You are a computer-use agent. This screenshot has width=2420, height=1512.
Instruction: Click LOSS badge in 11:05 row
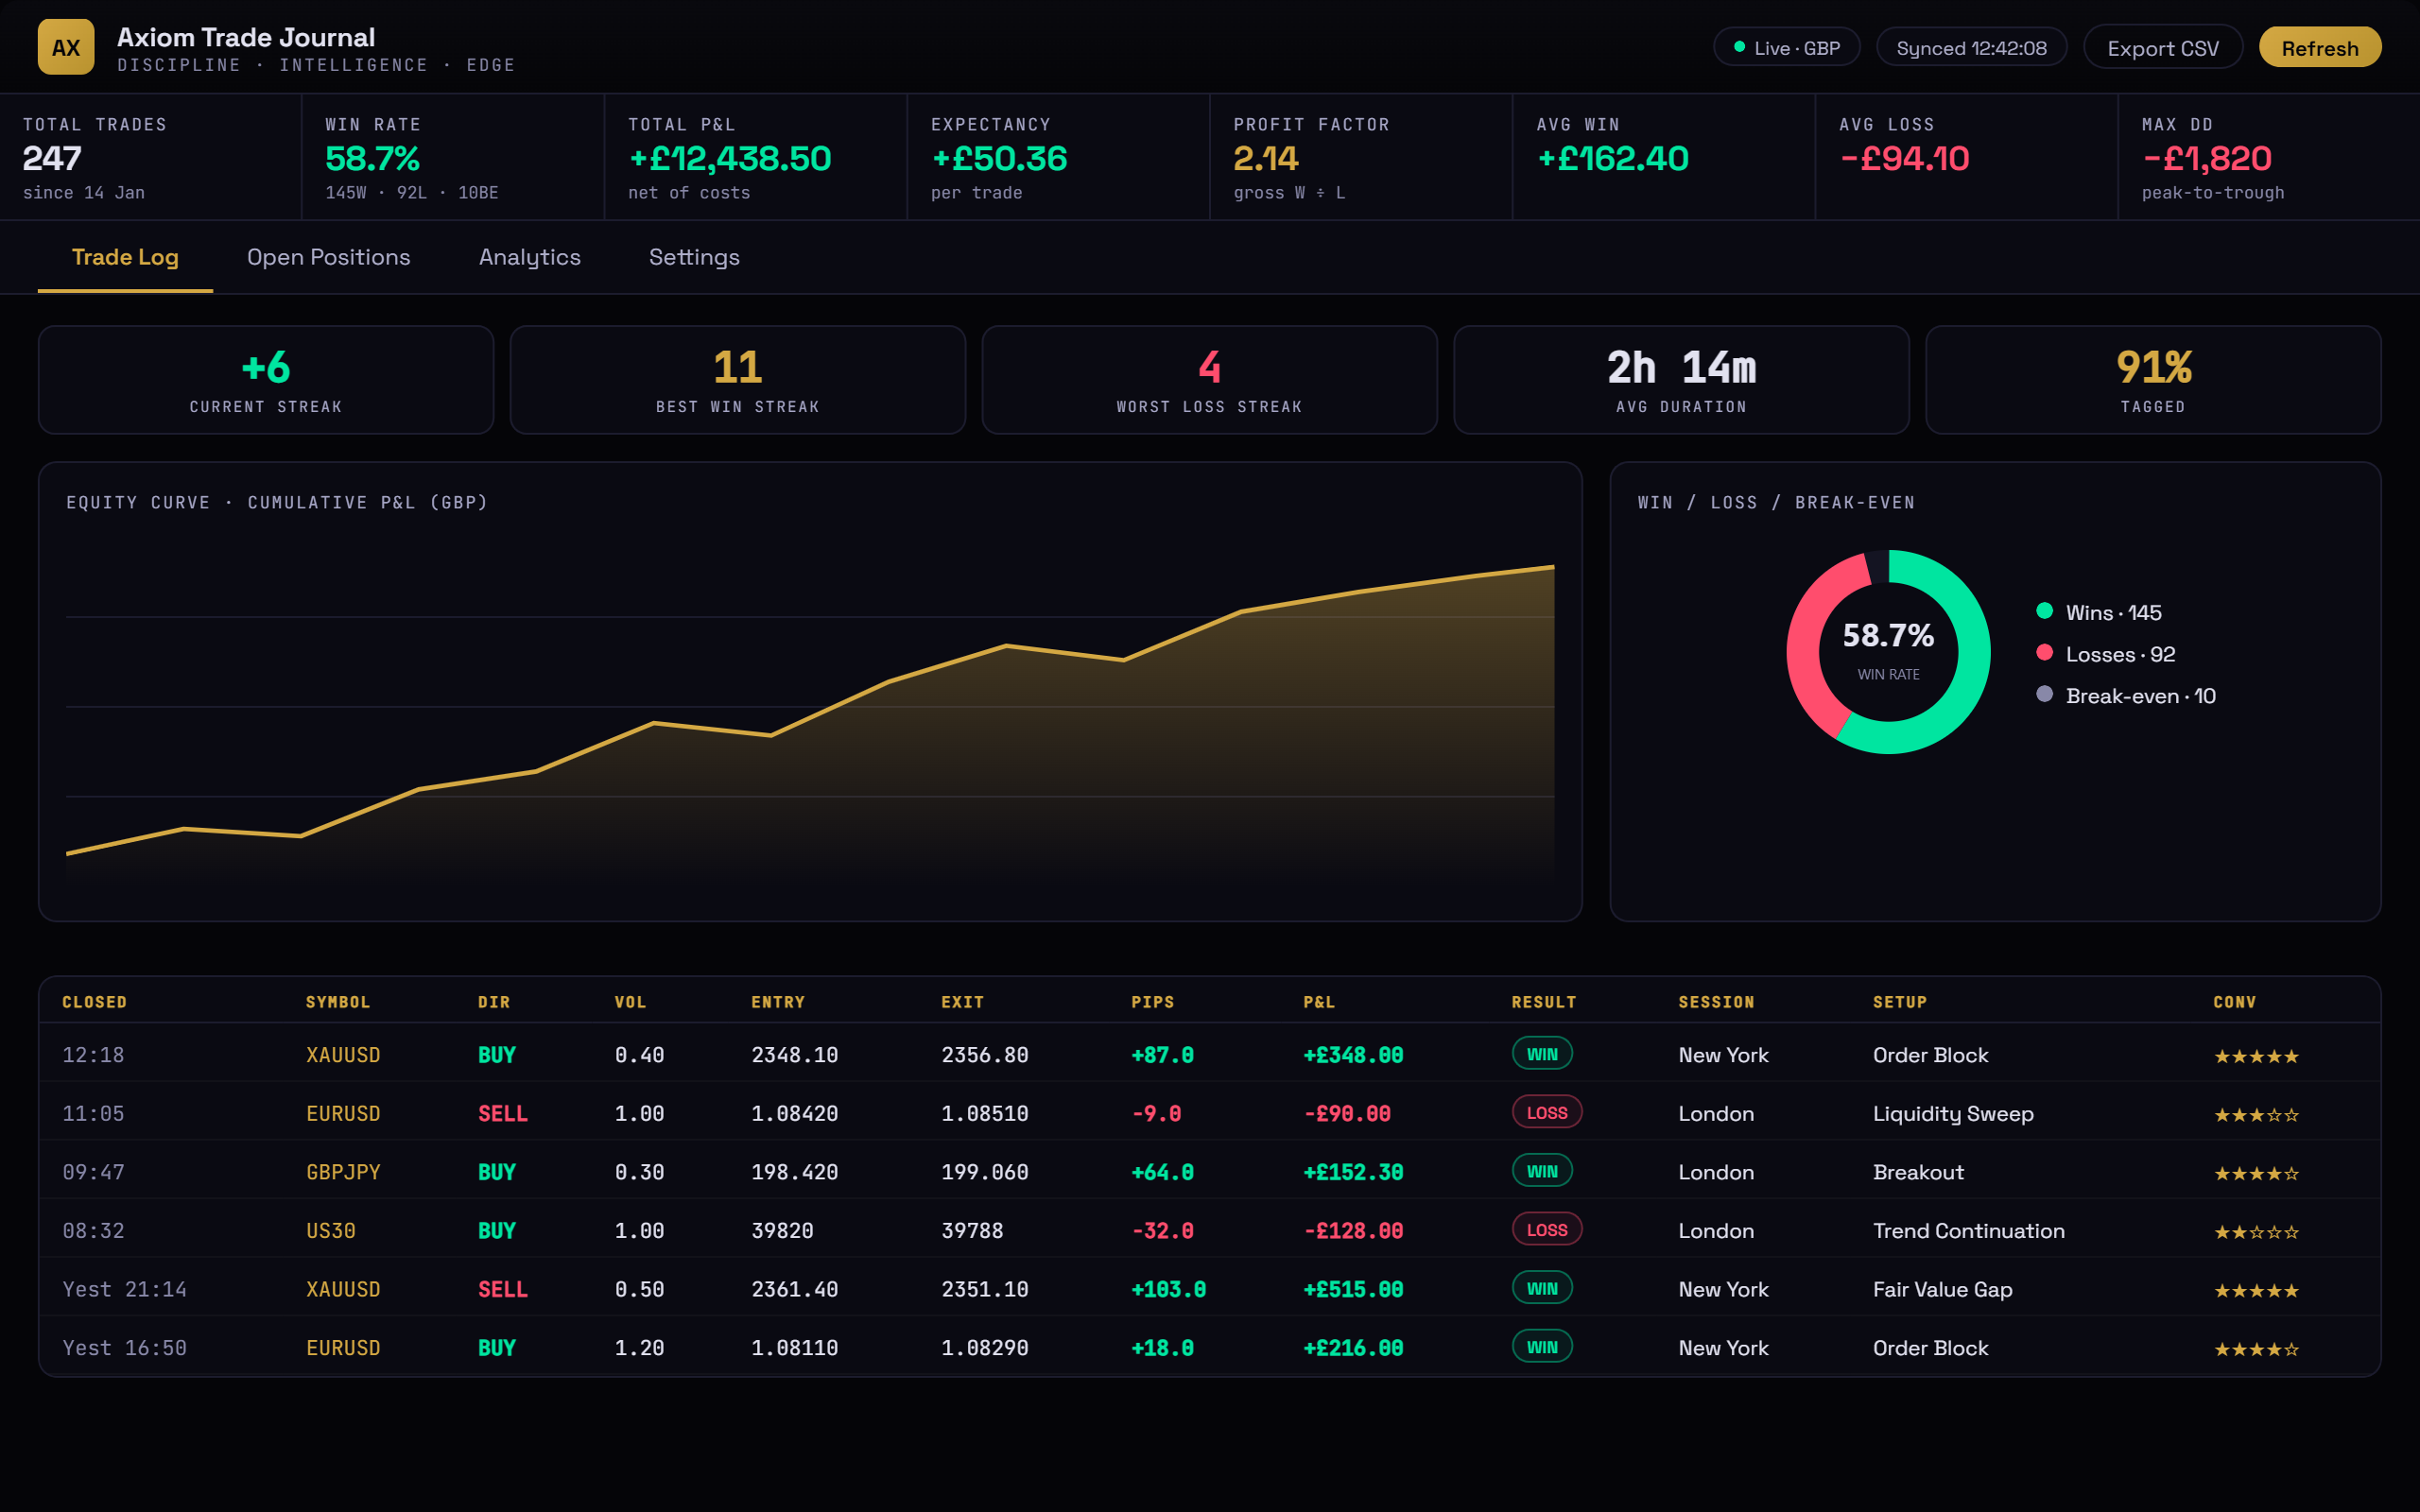click(1547, 1113)
